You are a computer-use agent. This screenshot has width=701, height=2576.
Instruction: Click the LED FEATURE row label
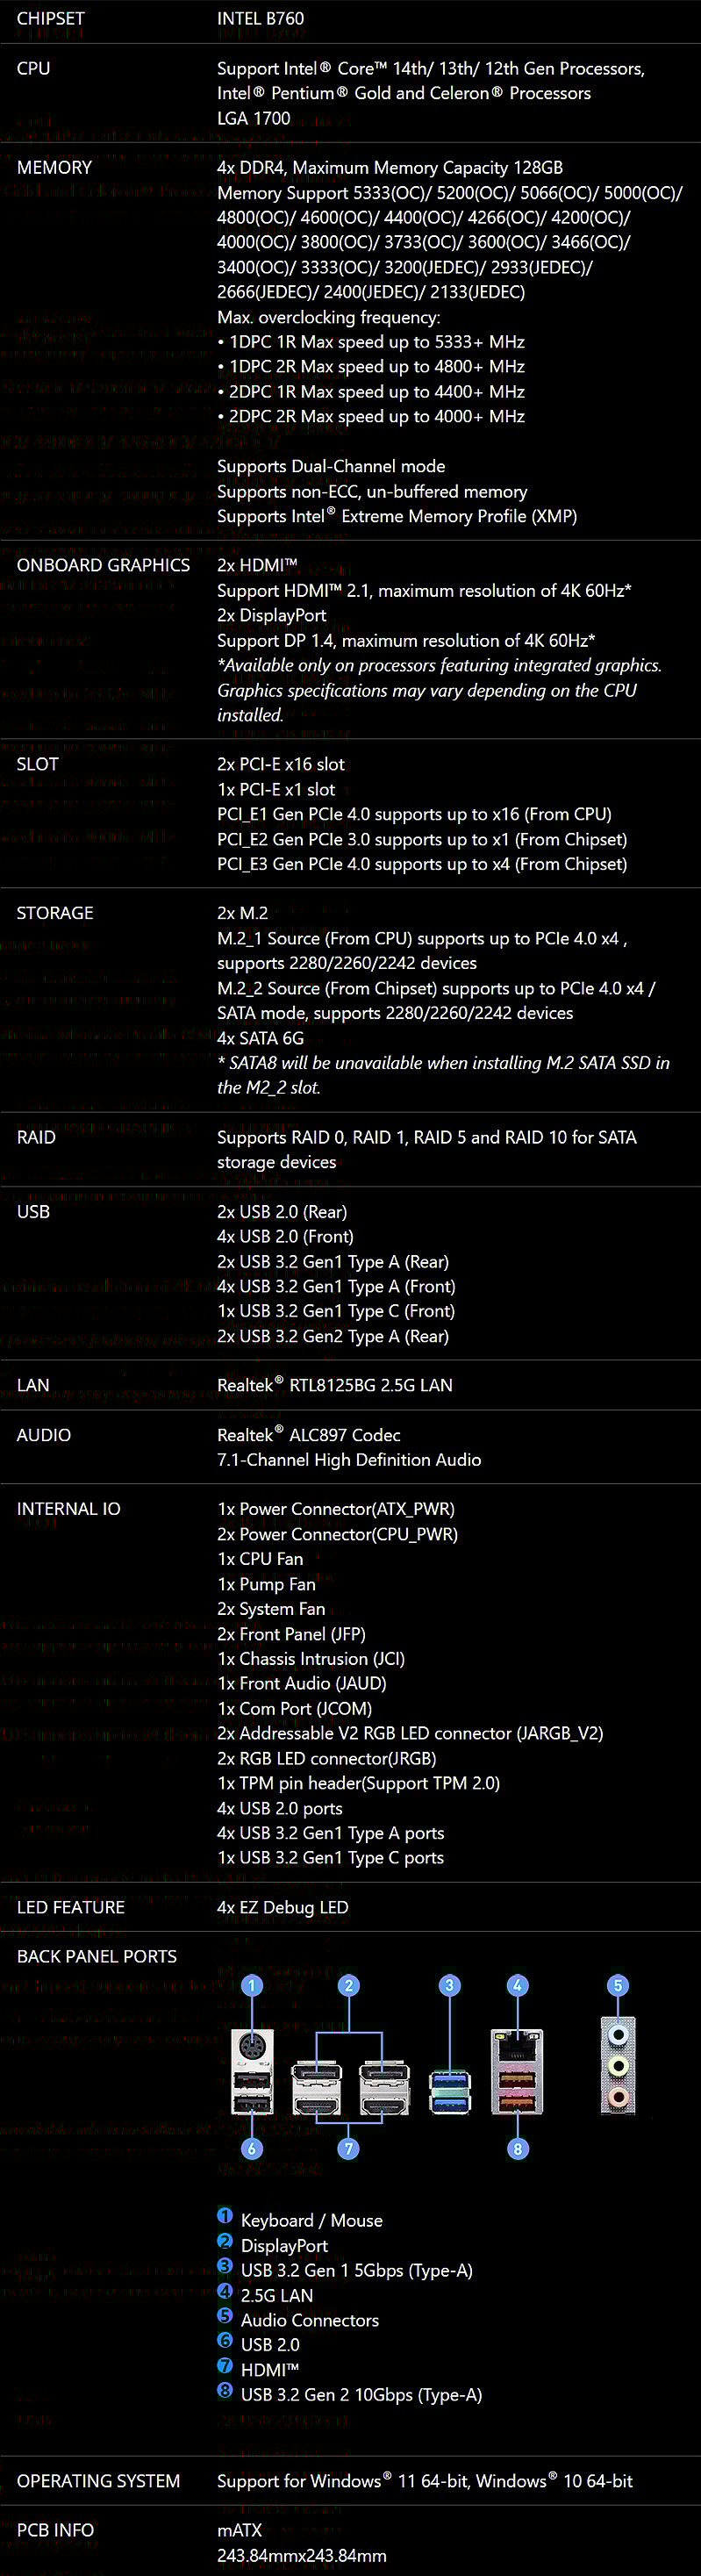pyautogui.click(x=71, y=1907)
